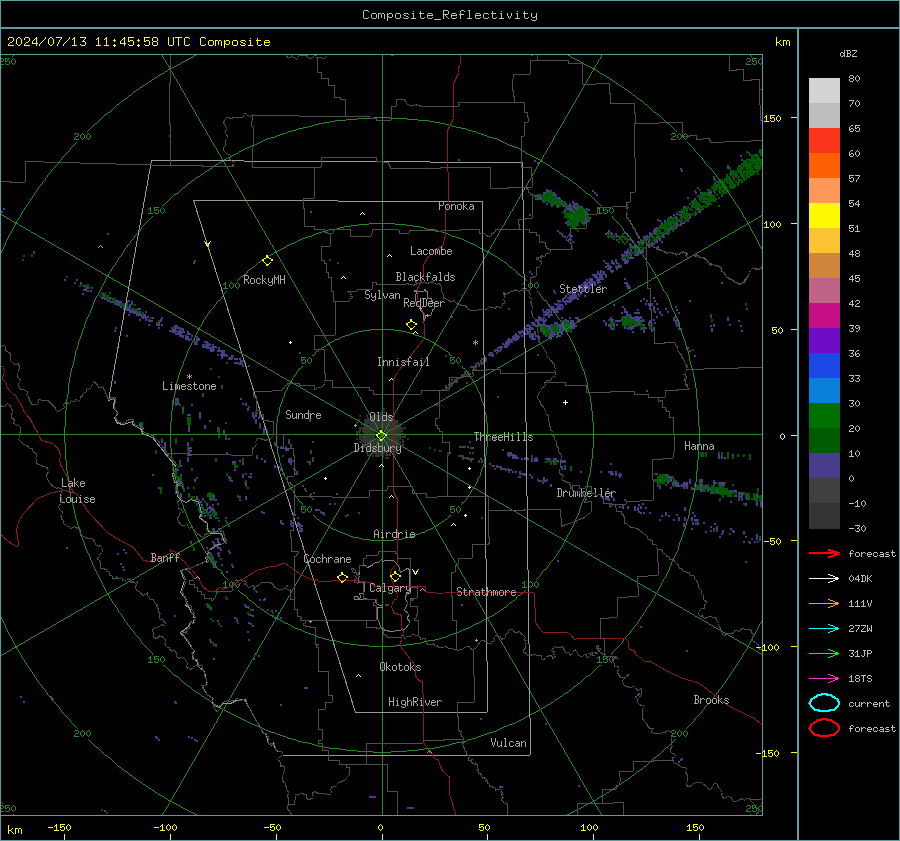The width and height of the screenshot is (900, 841).
Task: Select the Brooks city label
Action: [711, 700]
